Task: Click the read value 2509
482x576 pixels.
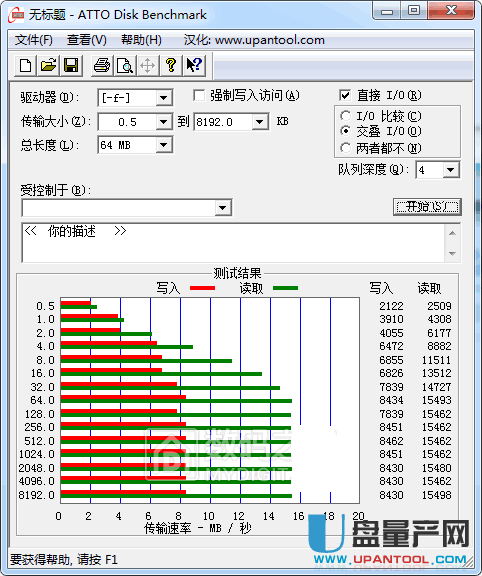Action: point(439,306)
